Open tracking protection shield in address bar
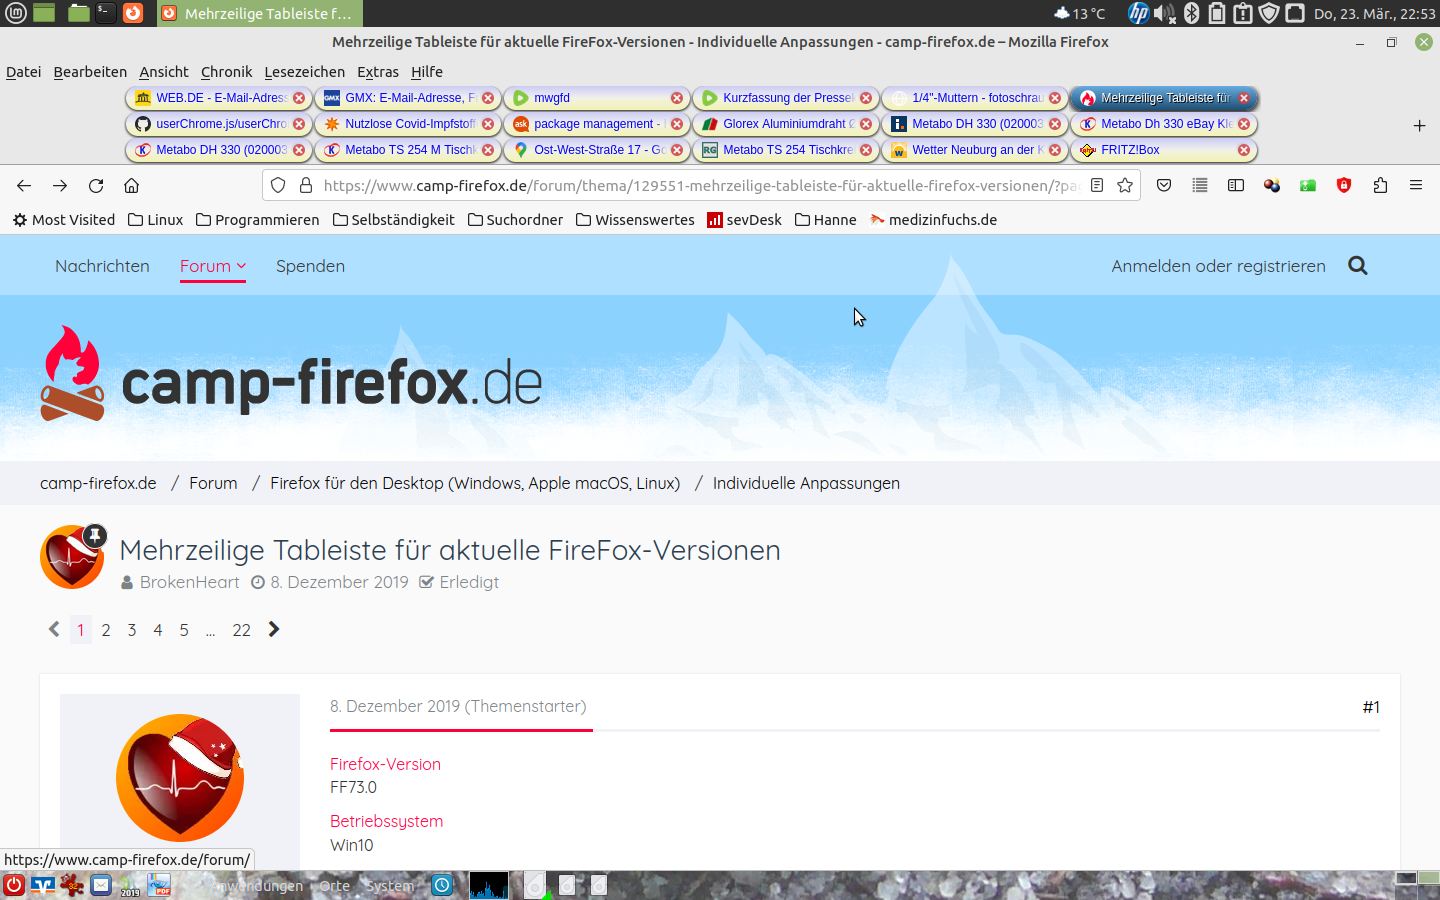Image resolution: width=1440 pixels, height=900 pixels. click(278, 185)
